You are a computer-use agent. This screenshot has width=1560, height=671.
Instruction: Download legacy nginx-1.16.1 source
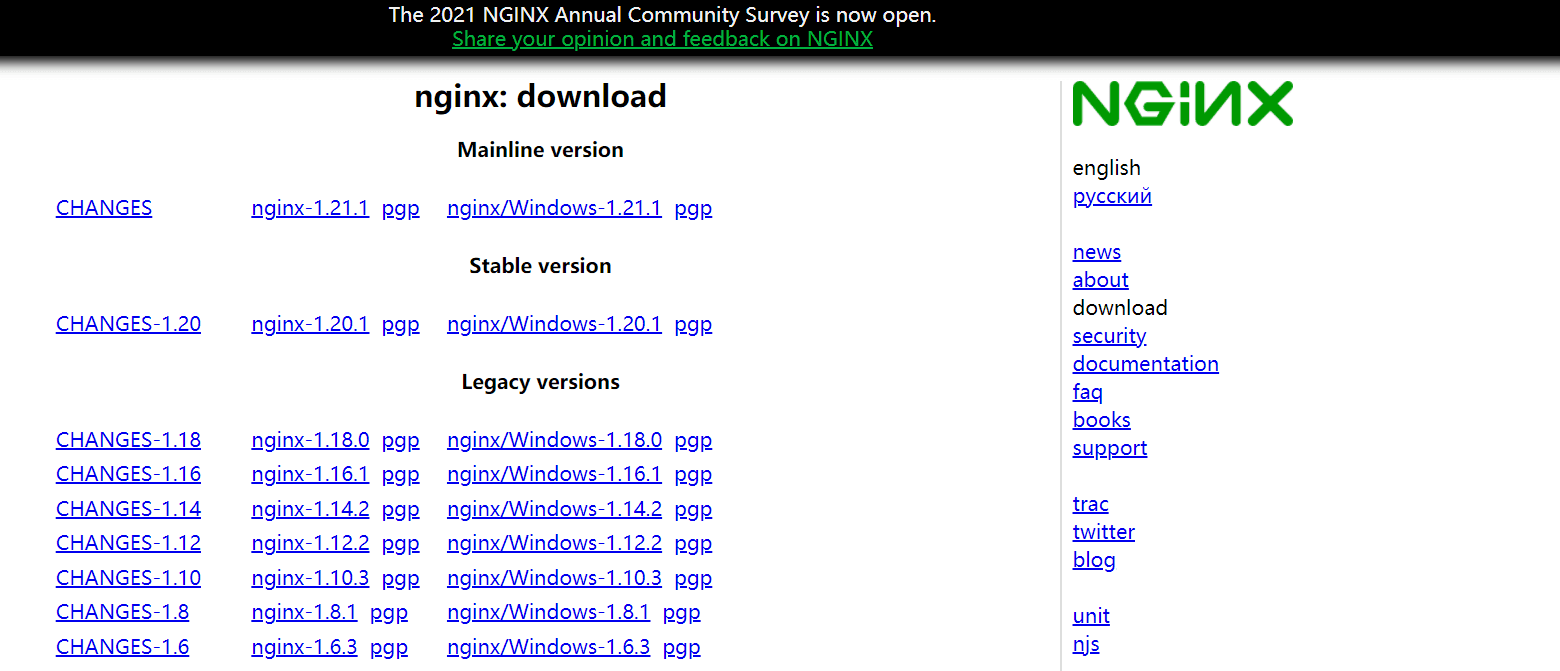tap(310, 474)
